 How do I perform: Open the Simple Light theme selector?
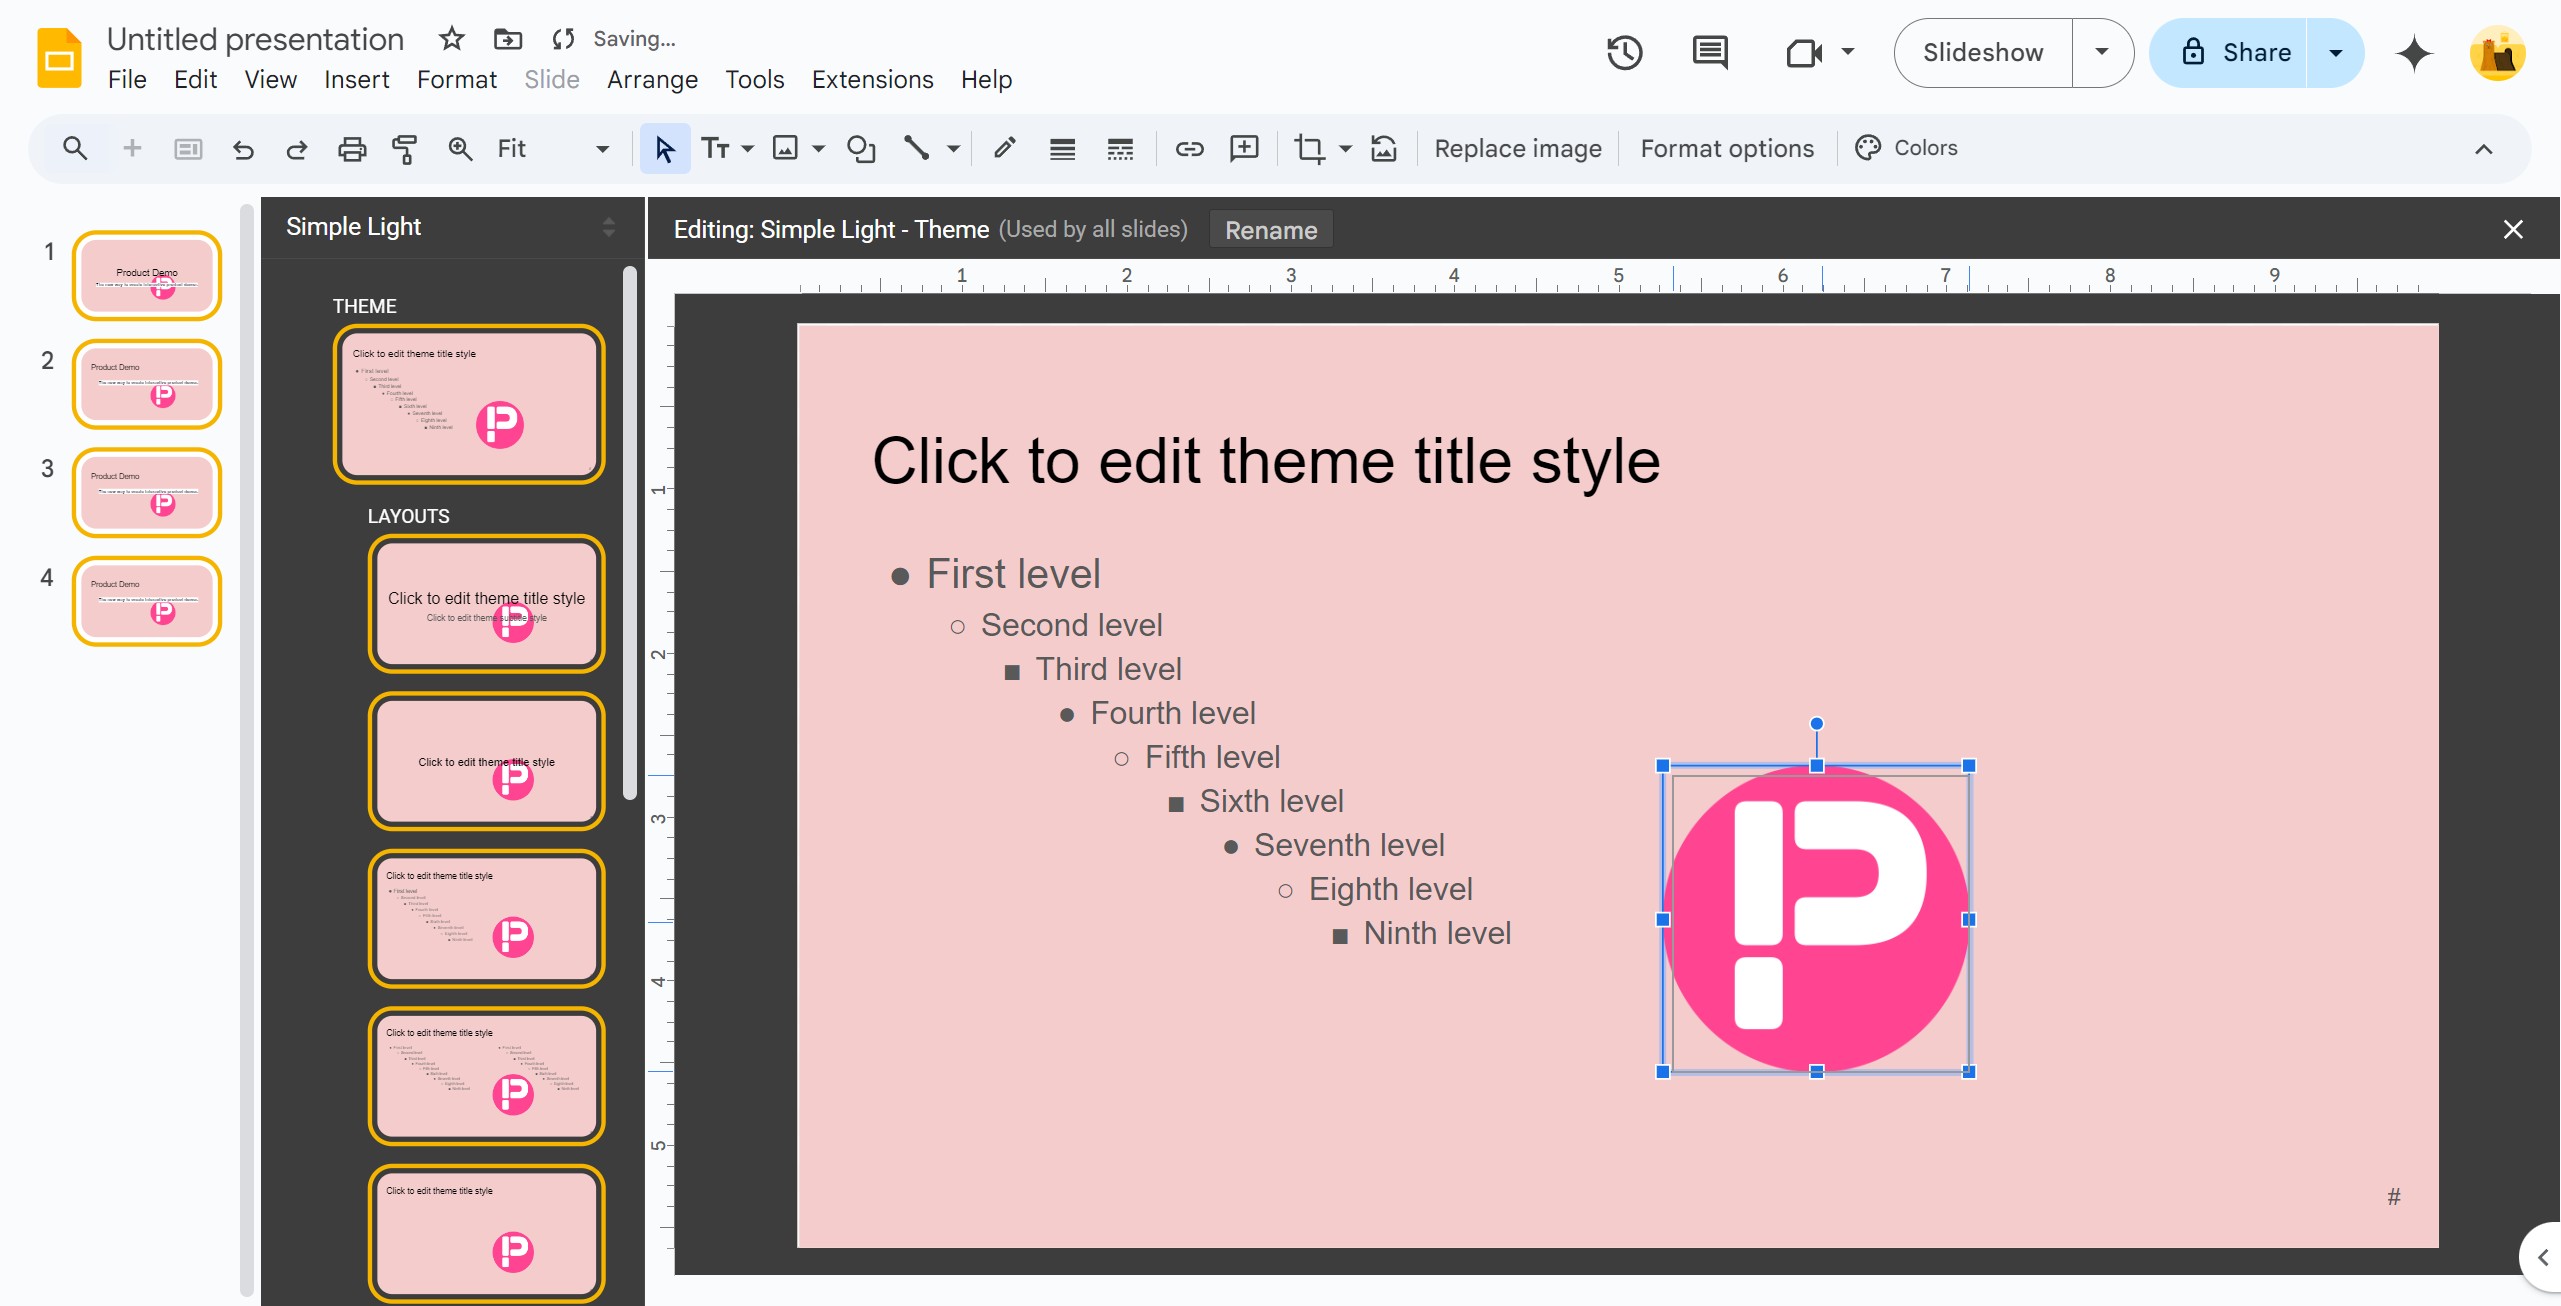(451, 227)
